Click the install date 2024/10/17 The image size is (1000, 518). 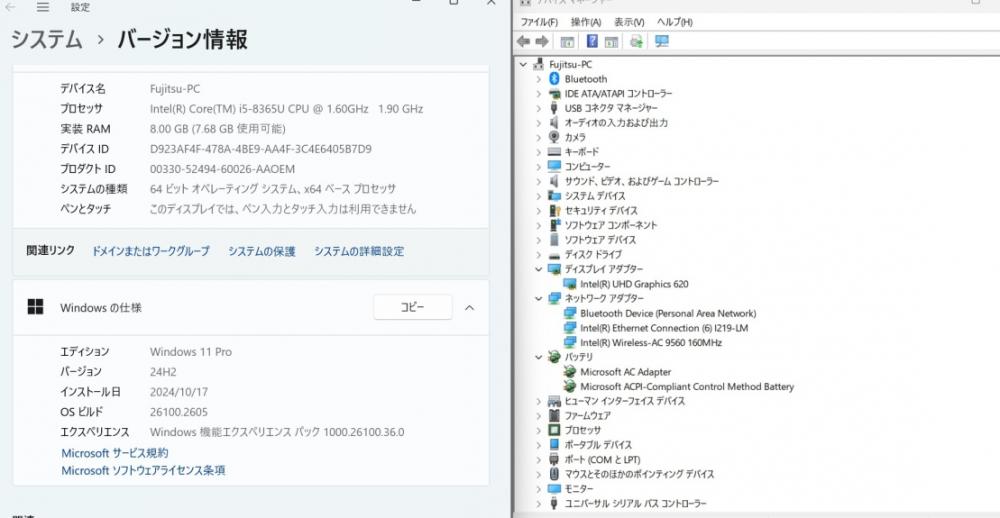coord(179,392)
